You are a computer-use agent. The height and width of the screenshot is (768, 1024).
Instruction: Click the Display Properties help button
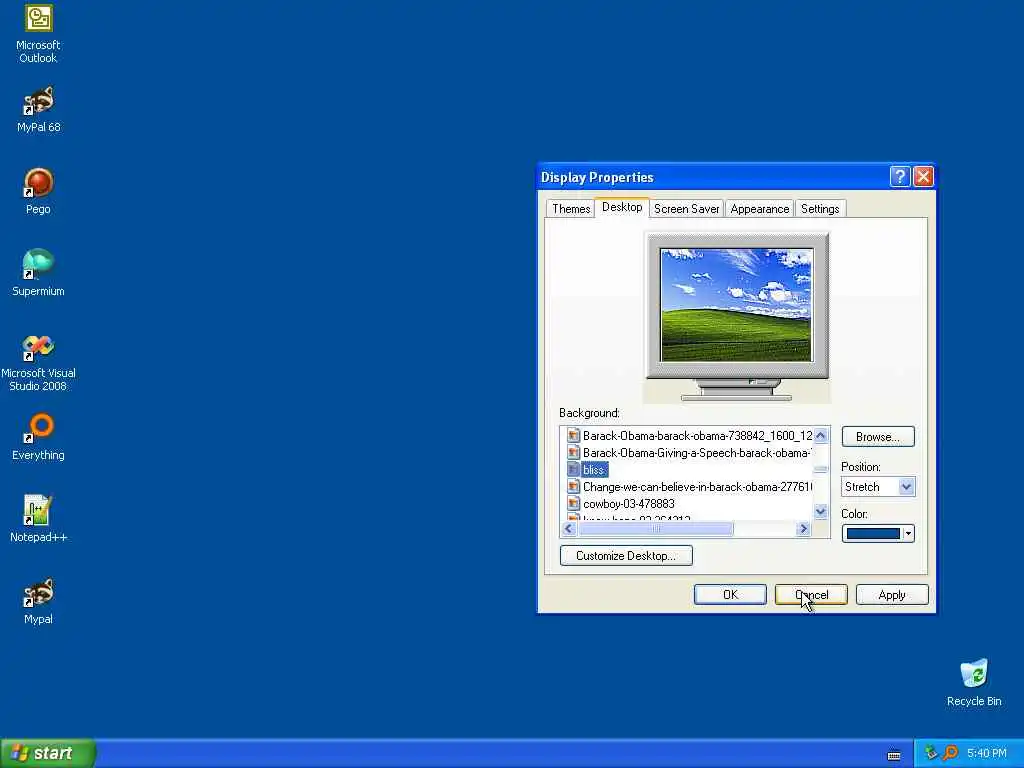tap(899, 176)
